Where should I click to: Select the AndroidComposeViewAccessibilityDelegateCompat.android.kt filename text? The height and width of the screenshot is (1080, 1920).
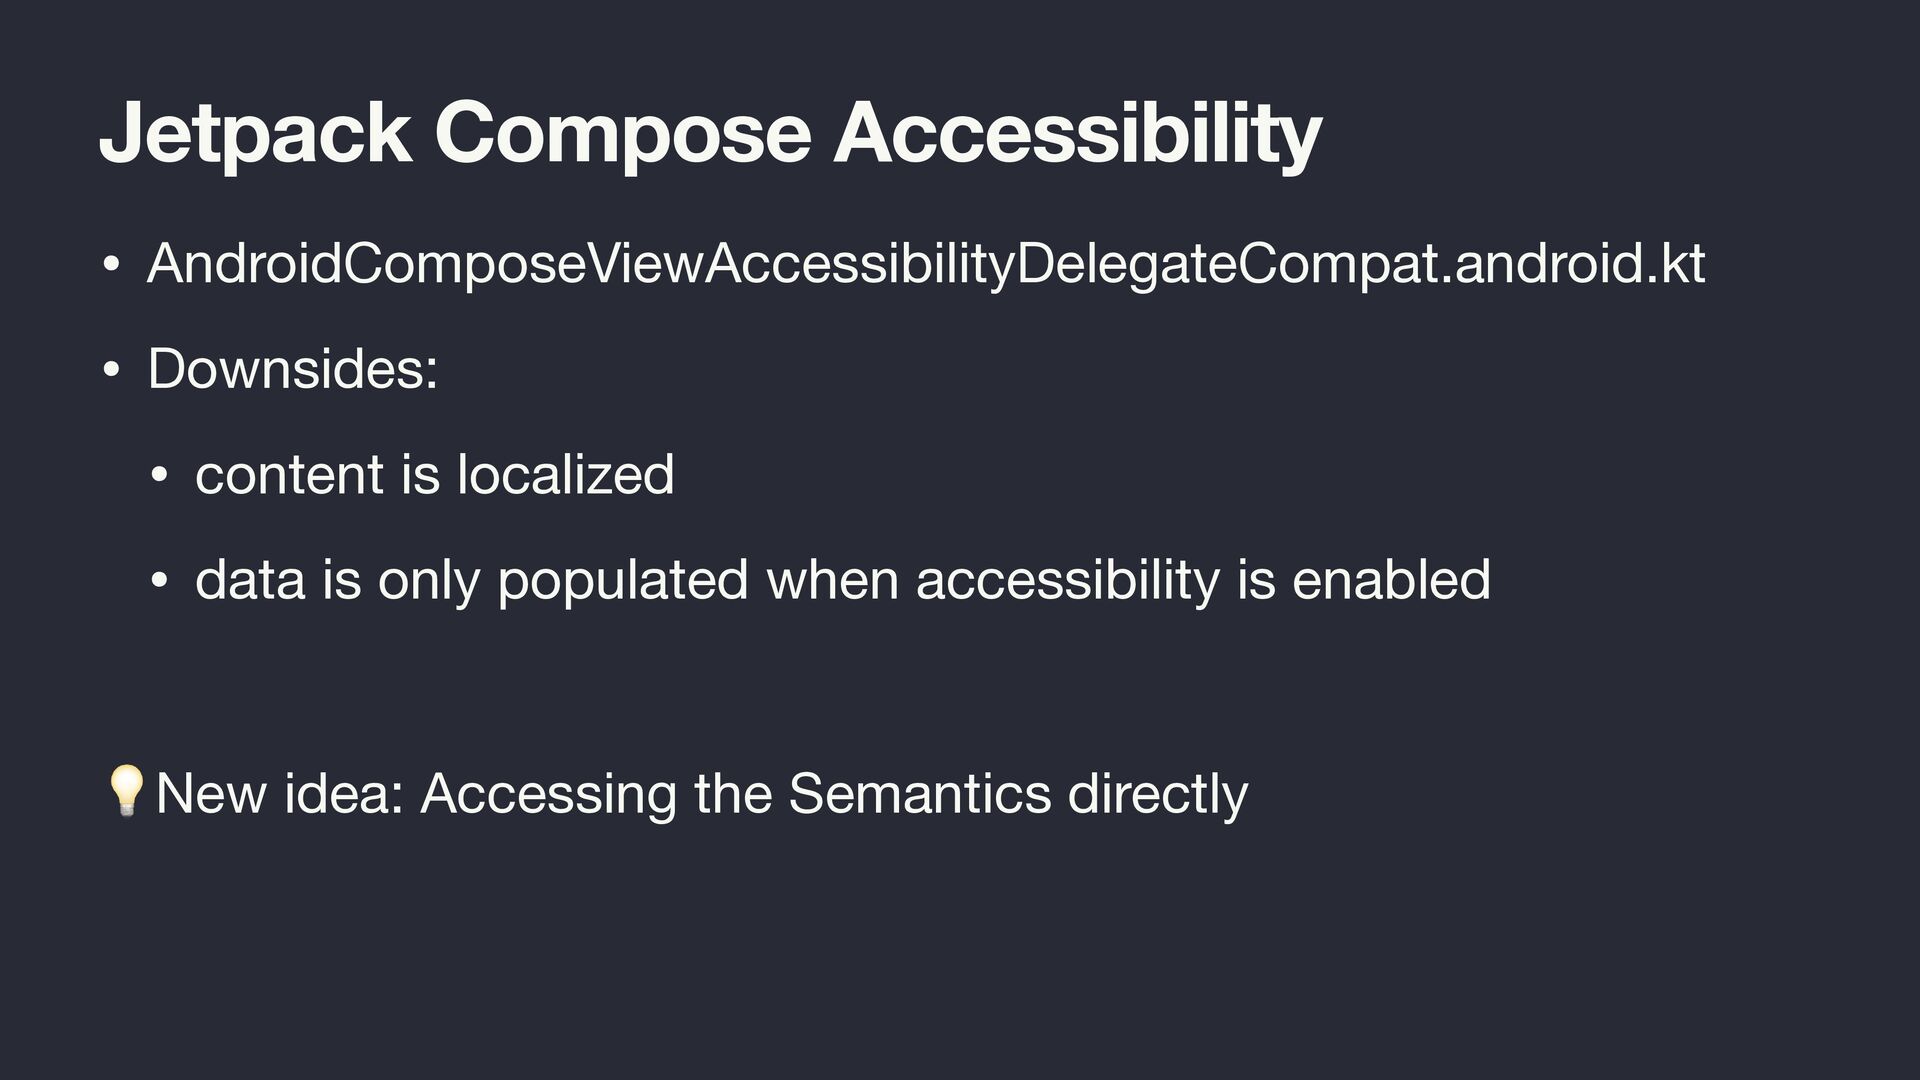(x=925, y=264)
